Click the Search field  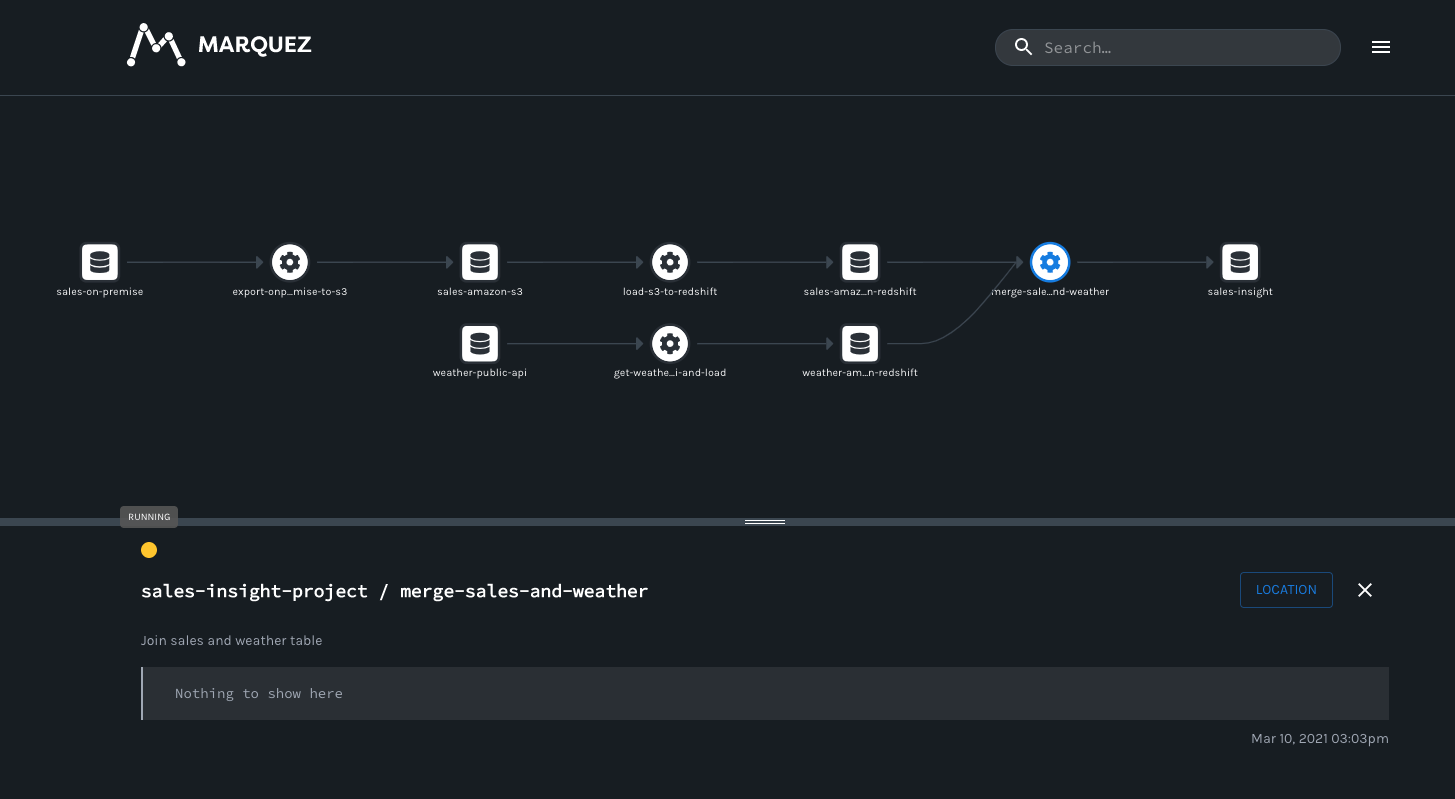pos(1167,47)
